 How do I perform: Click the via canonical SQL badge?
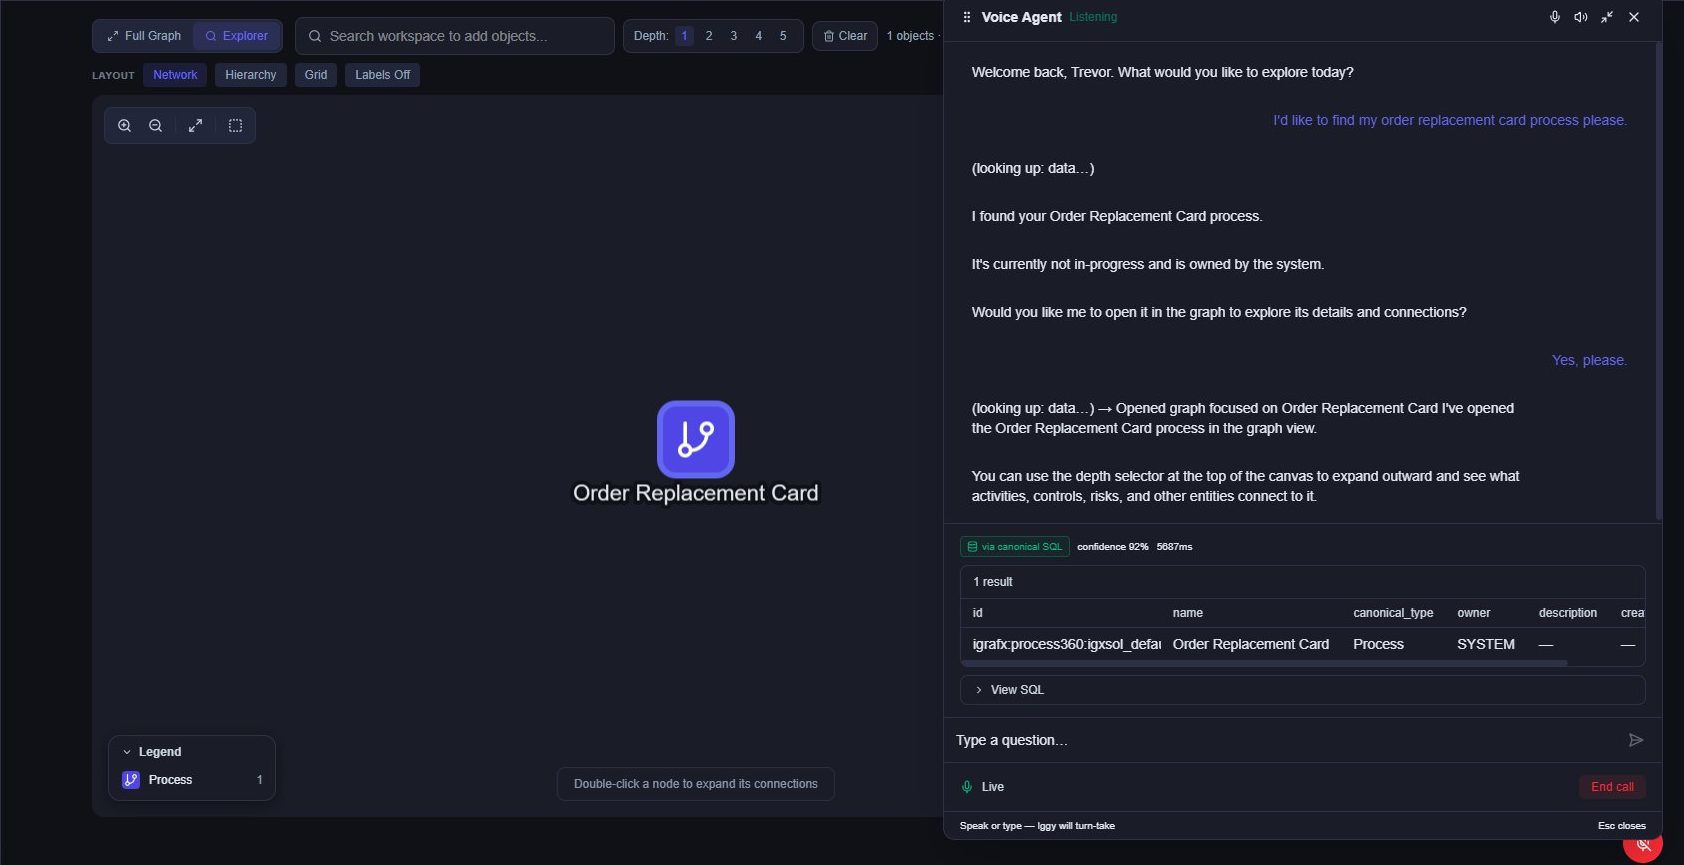click(x=1015, y=547)
